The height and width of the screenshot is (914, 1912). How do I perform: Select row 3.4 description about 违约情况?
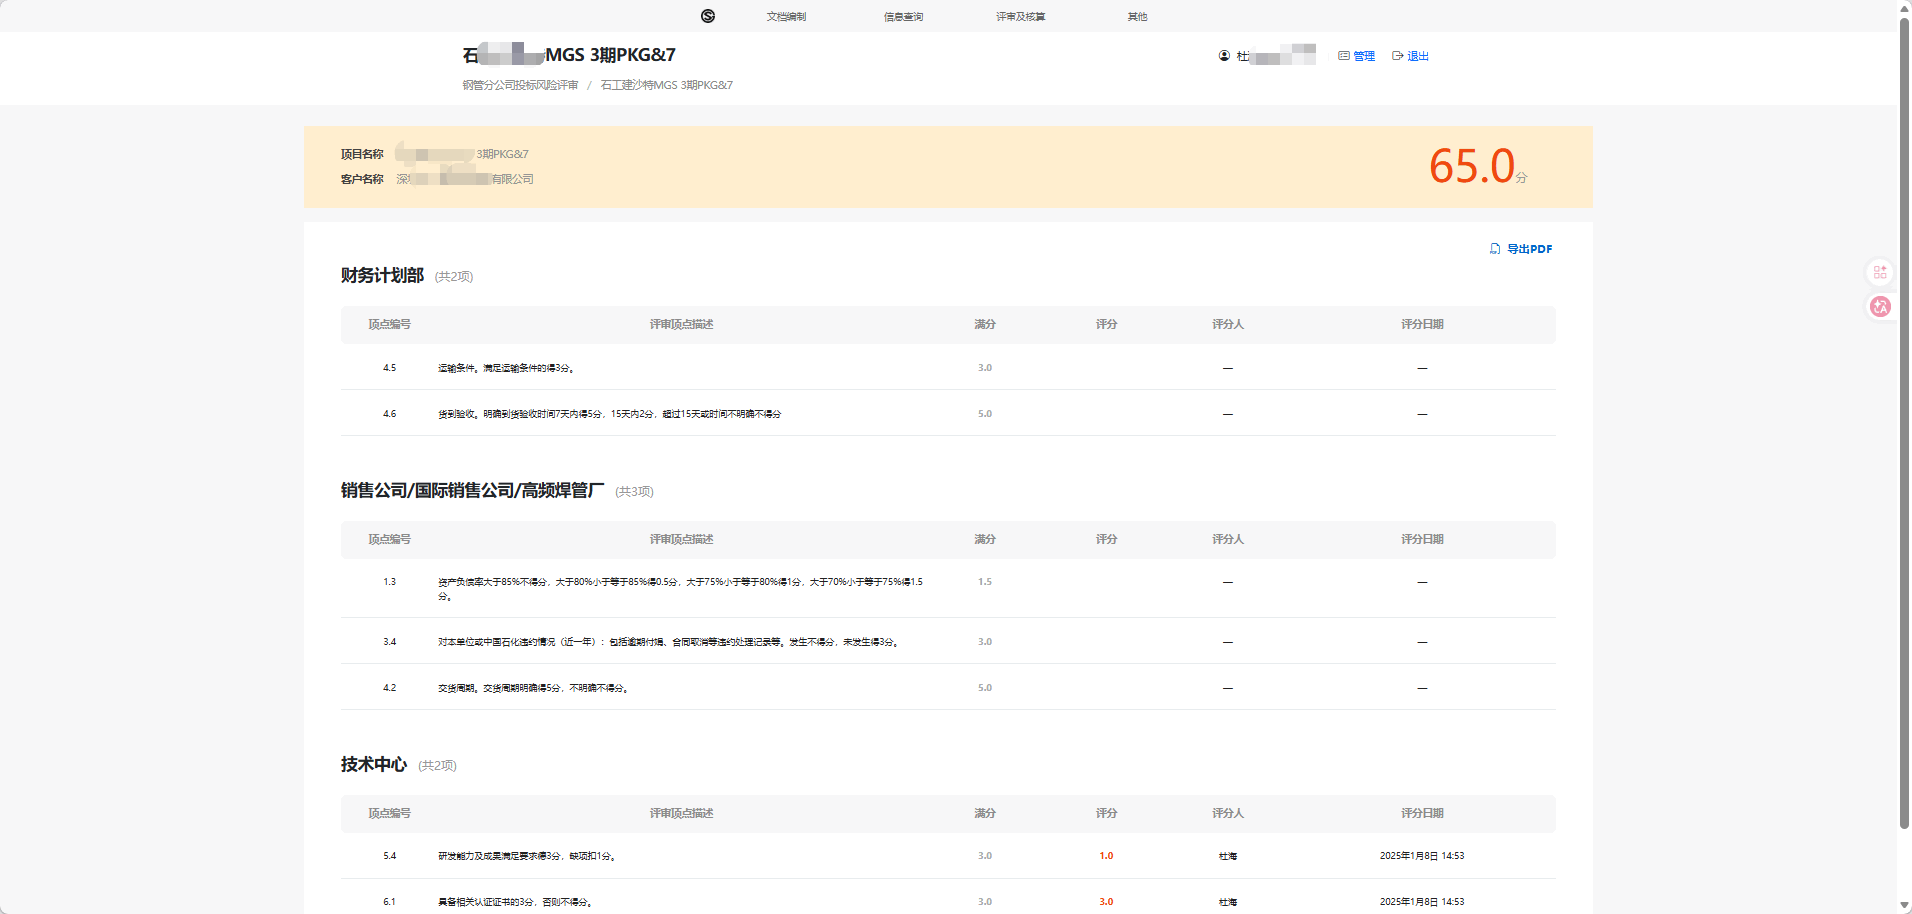pyautogui.click(x=668, y=642)
